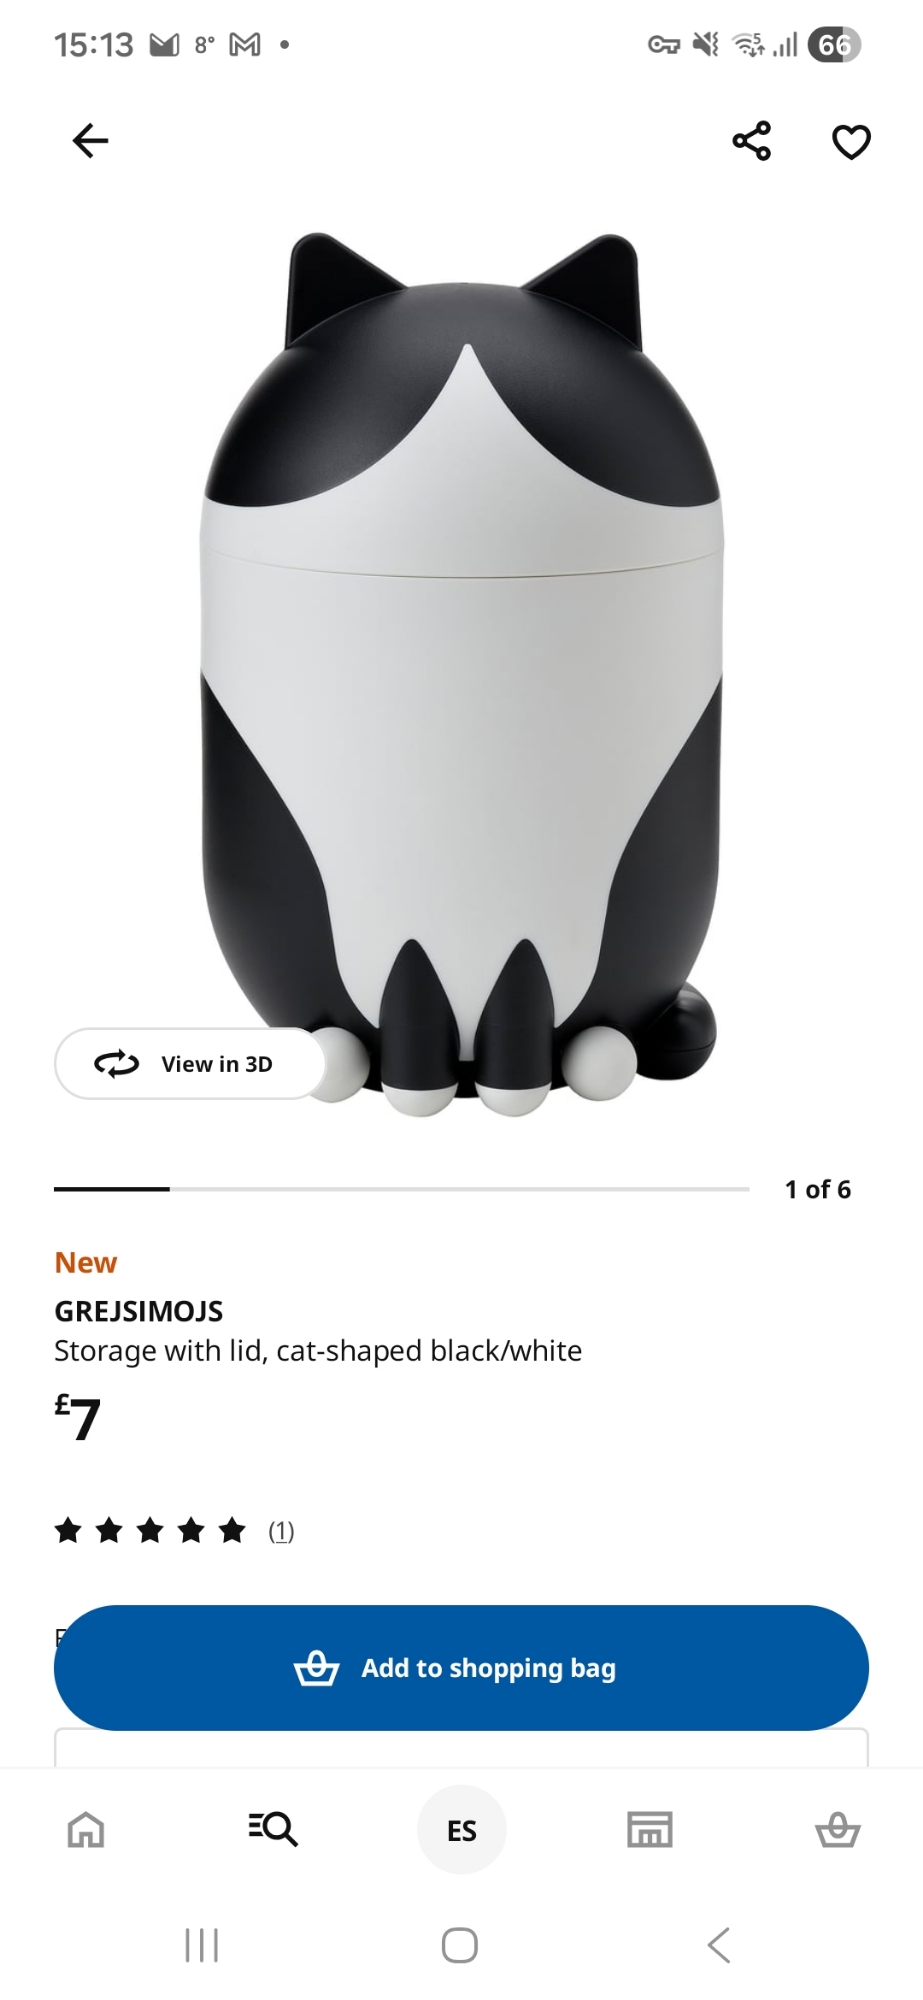923x2000 pixels.
Task: Tap the GREJSIMOJS product name
Action: [x=139, y=1311]
